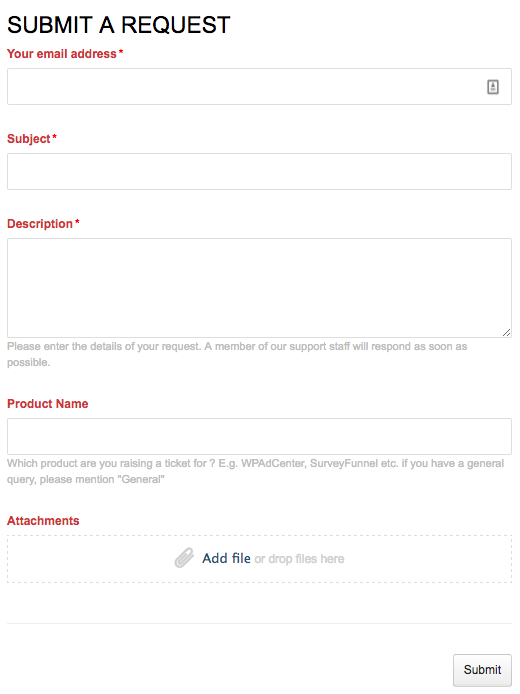Focus the email address input field
This screenshot has width=520, height=694.
(x=259, y=86)
